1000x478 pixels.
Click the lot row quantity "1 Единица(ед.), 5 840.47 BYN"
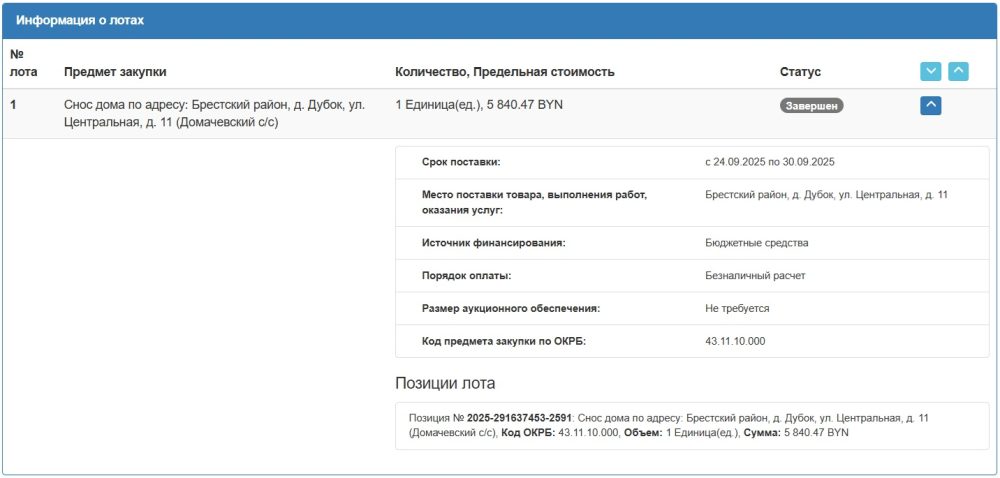(x=479, y=104)
